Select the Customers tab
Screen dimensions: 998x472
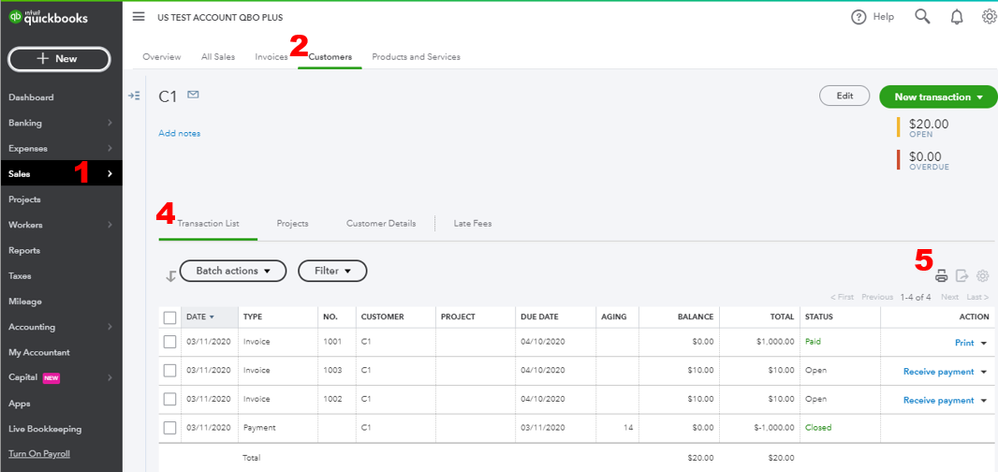tap(330, 57)
